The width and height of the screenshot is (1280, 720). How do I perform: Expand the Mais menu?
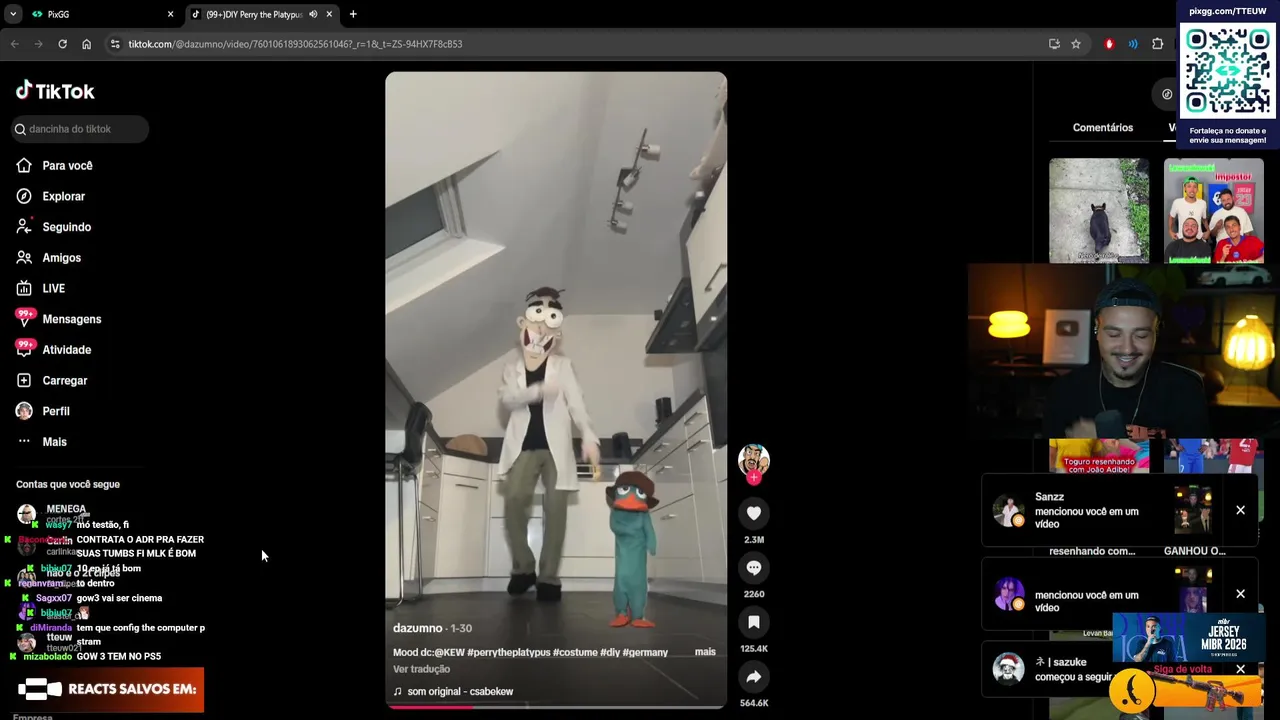(x=42, y=442)
